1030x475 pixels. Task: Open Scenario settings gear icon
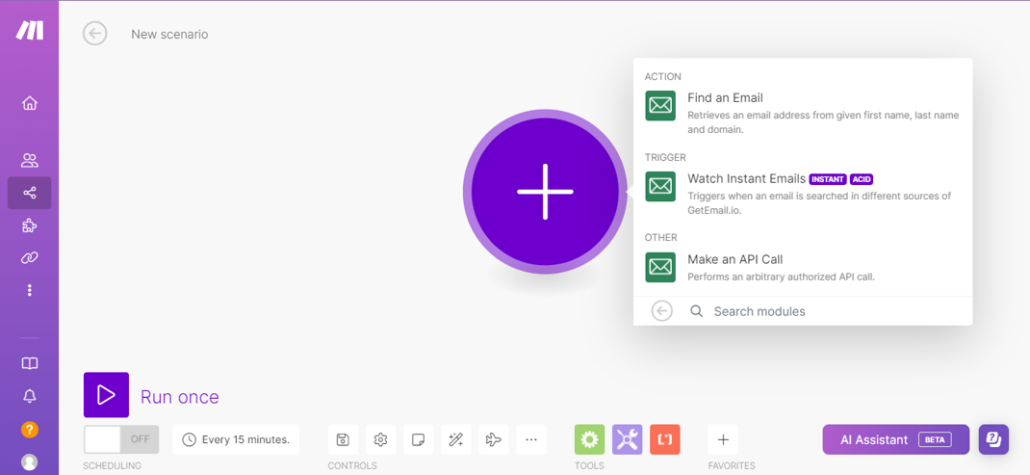pyautogui.click(x=380, y=440)
